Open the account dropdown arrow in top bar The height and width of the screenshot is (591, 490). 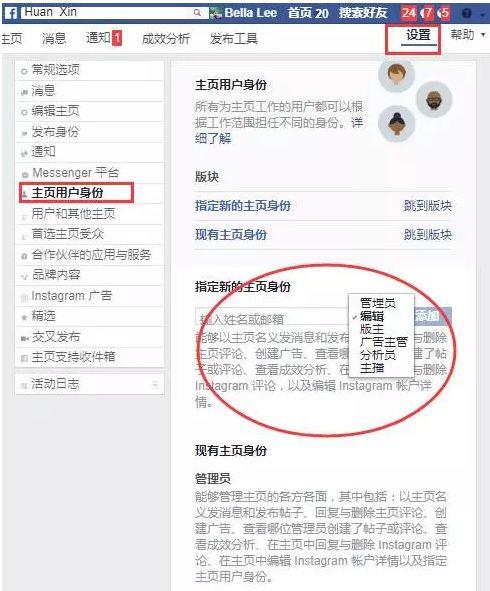tap(483, 14)
